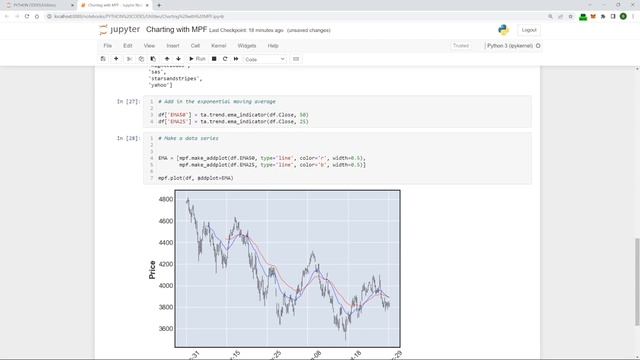
Task: Open the Kernel menu
Action: pos(218,46)
